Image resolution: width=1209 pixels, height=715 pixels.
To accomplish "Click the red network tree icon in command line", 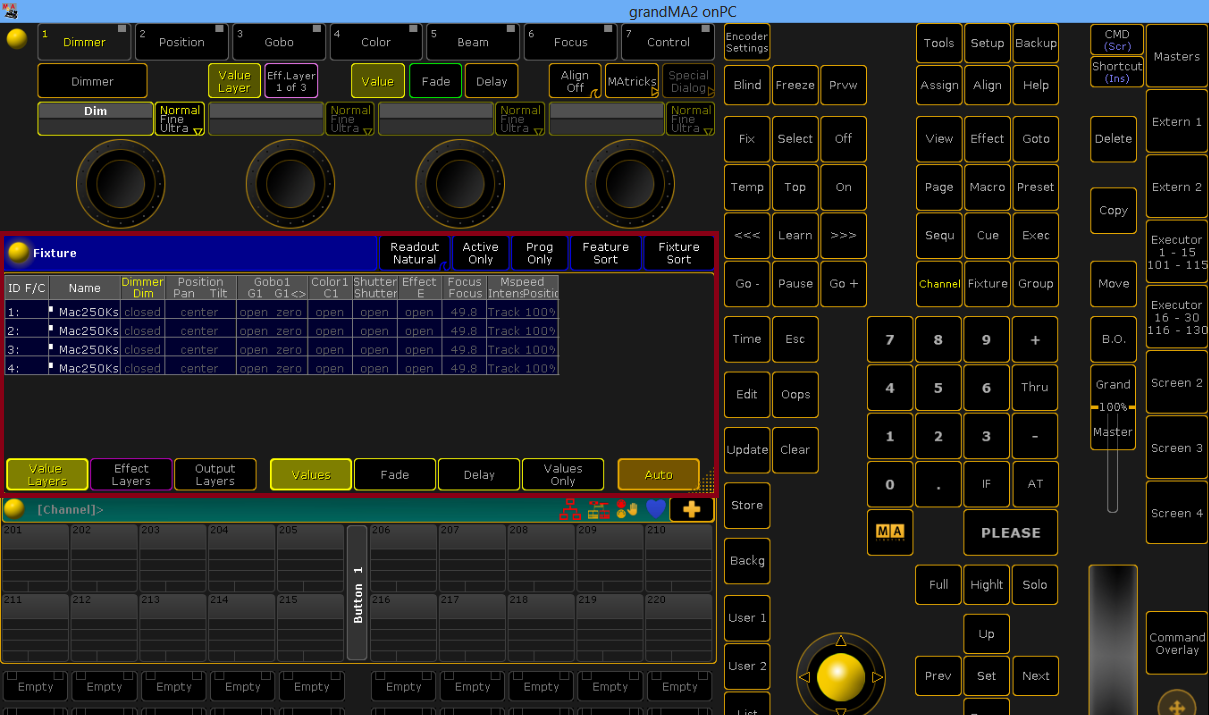I will (x=570, y=509).
